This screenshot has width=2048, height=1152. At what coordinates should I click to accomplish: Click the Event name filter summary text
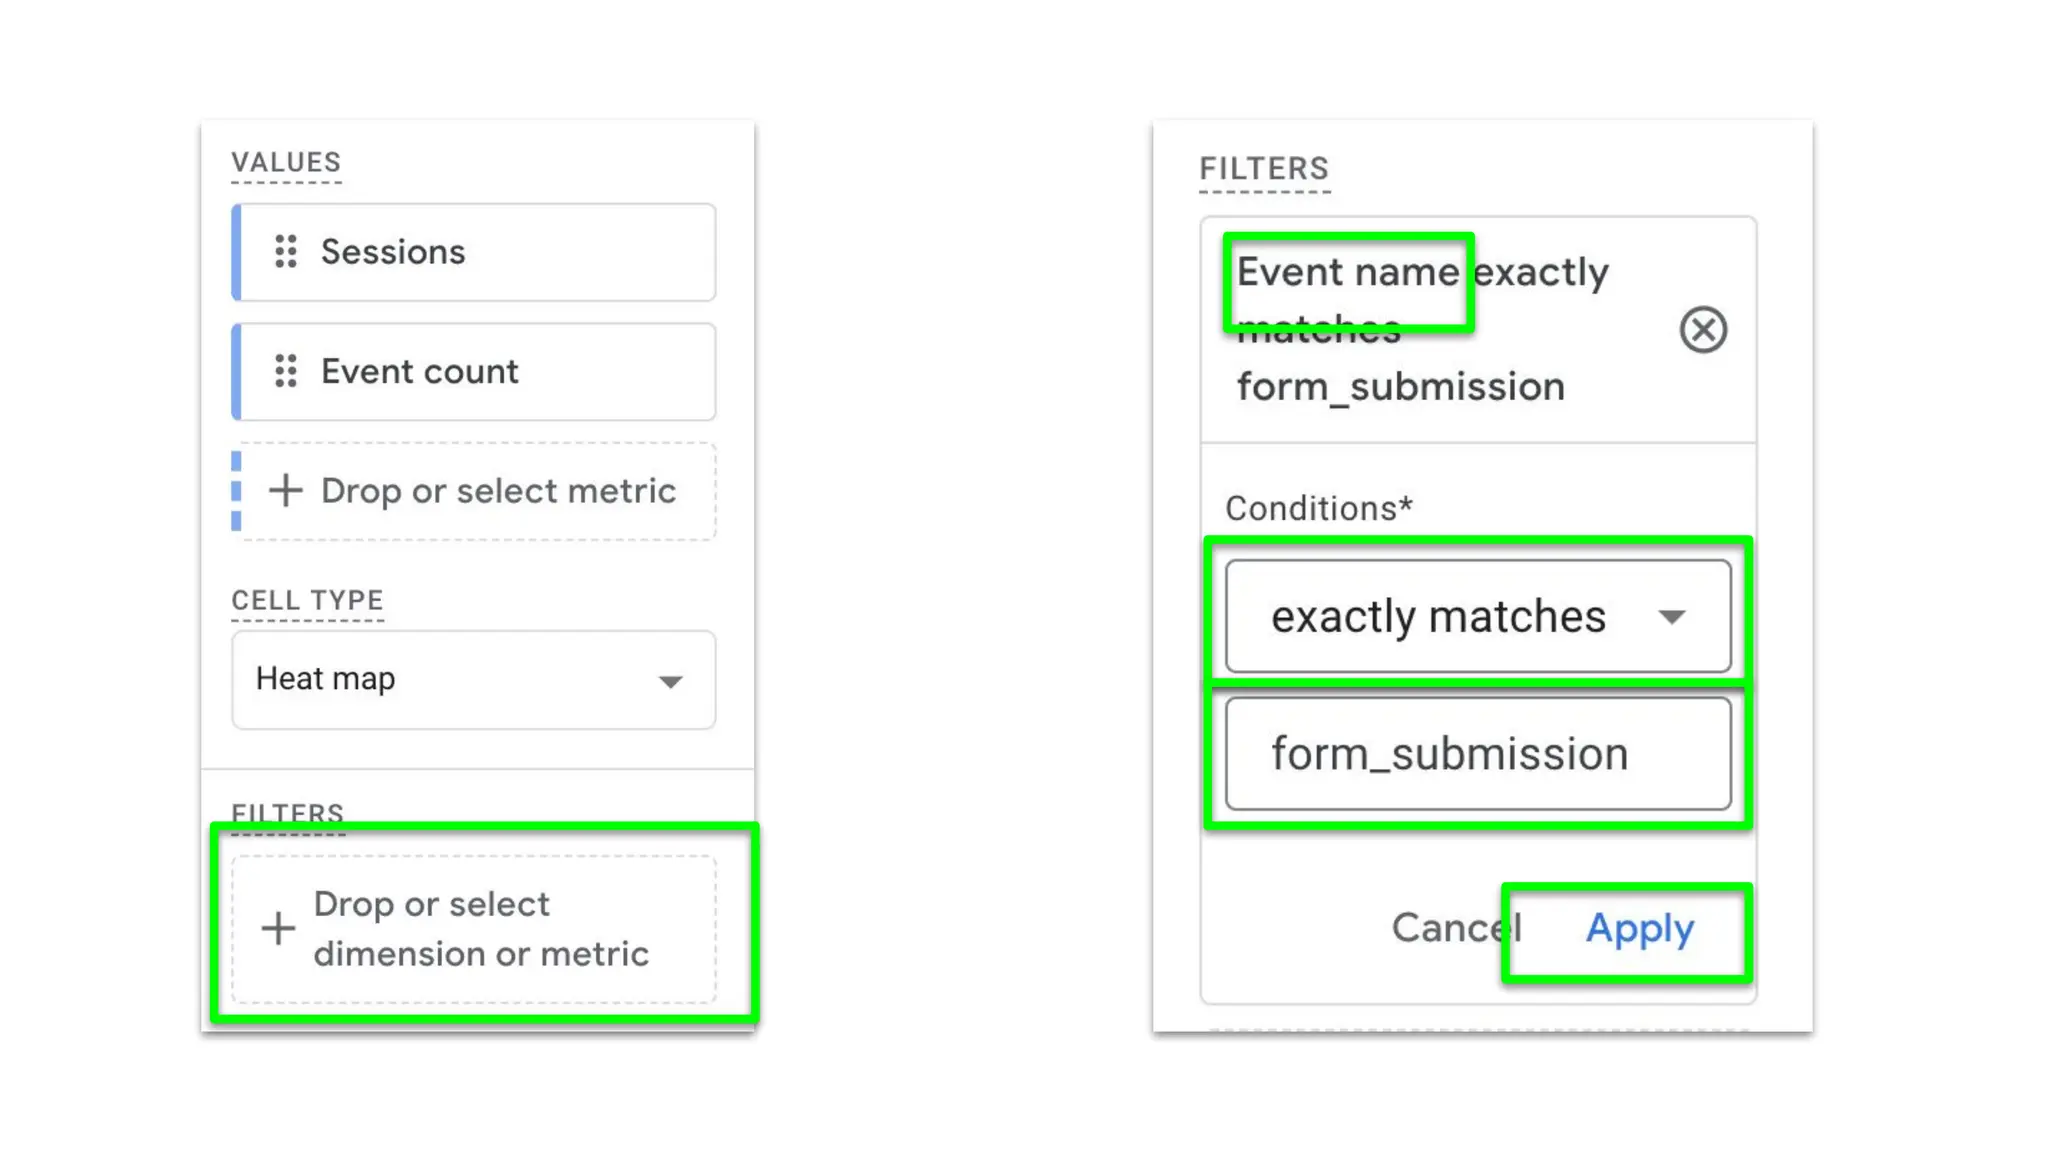(1420, 329)
